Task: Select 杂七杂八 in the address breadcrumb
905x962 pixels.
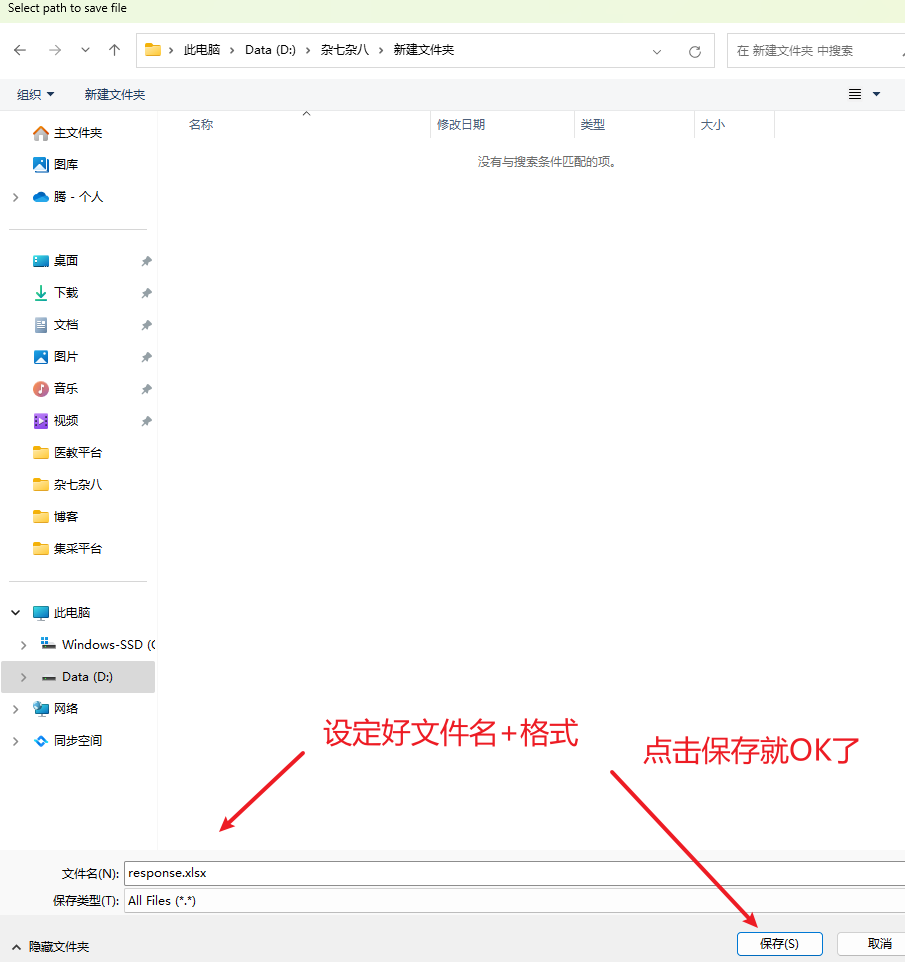Action: [345, 50]
